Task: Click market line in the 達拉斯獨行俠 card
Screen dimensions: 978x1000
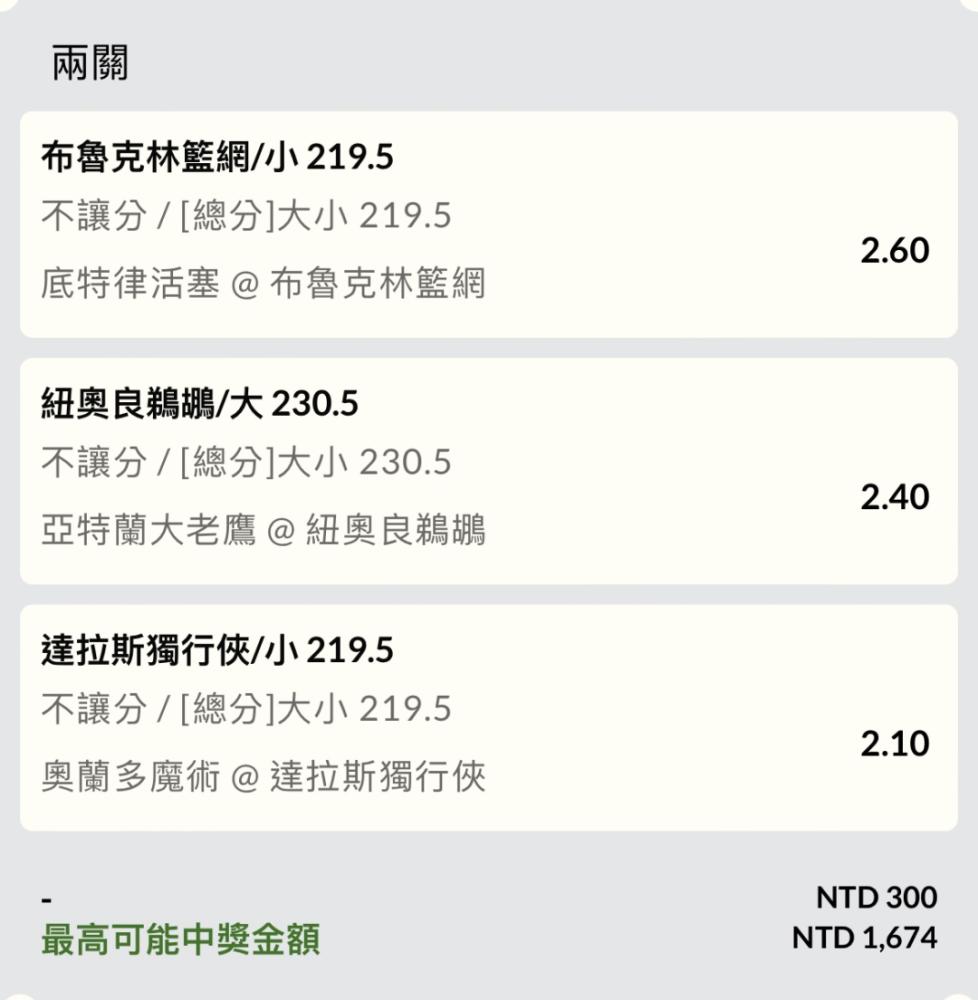Action: pos(246,709)
